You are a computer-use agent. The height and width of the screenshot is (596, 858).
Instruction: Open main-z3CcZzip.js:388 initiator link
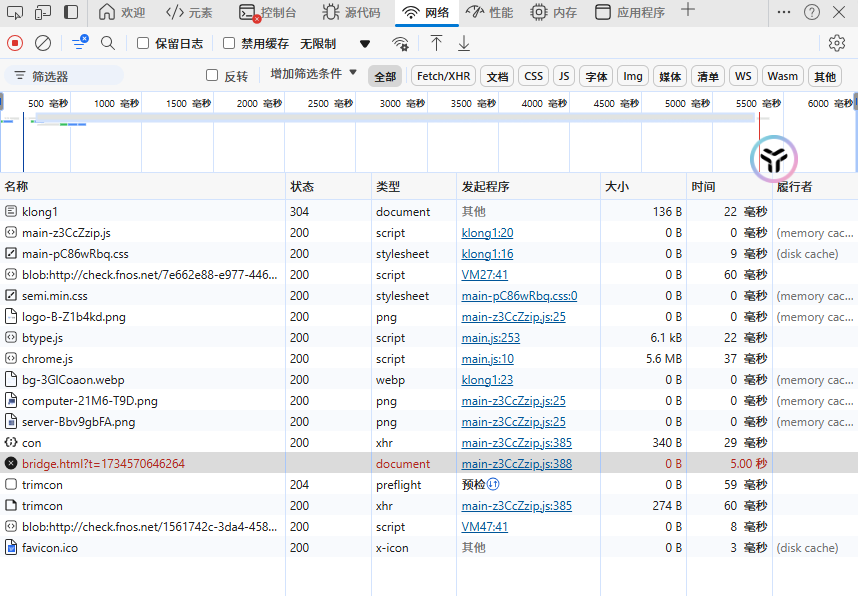pyautogui.click(x=517, y=464)
